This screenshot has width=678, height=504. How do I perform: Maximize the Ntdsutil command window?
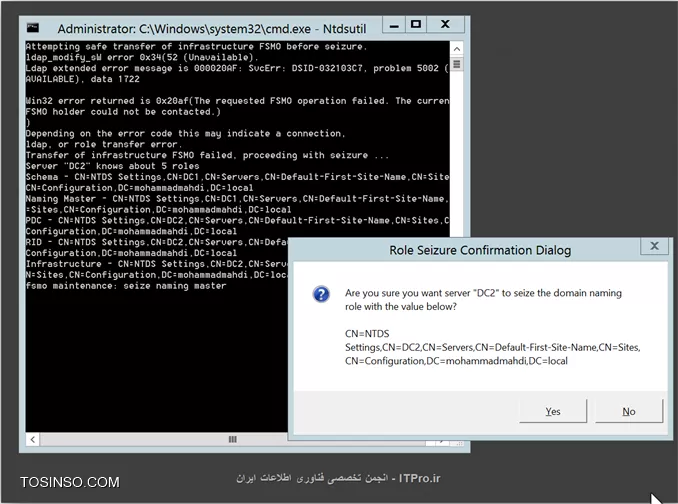[x=416, y=25]
